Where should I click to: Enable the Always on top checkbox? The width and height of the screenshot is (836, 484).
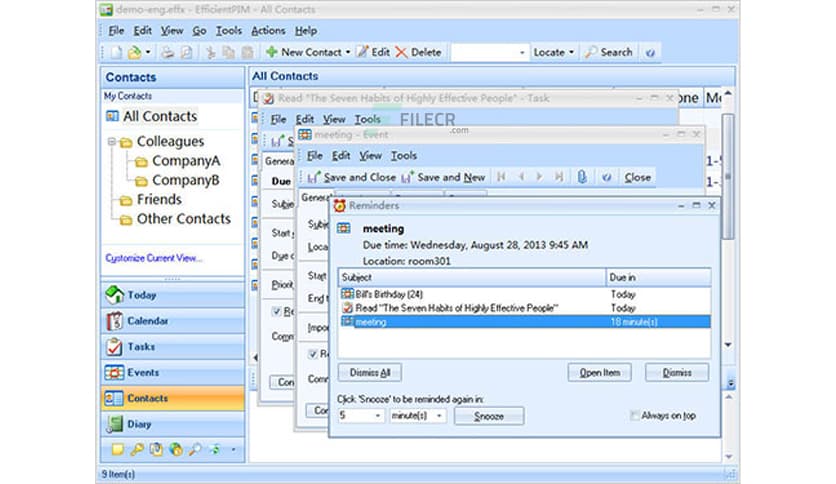point(636,416)
